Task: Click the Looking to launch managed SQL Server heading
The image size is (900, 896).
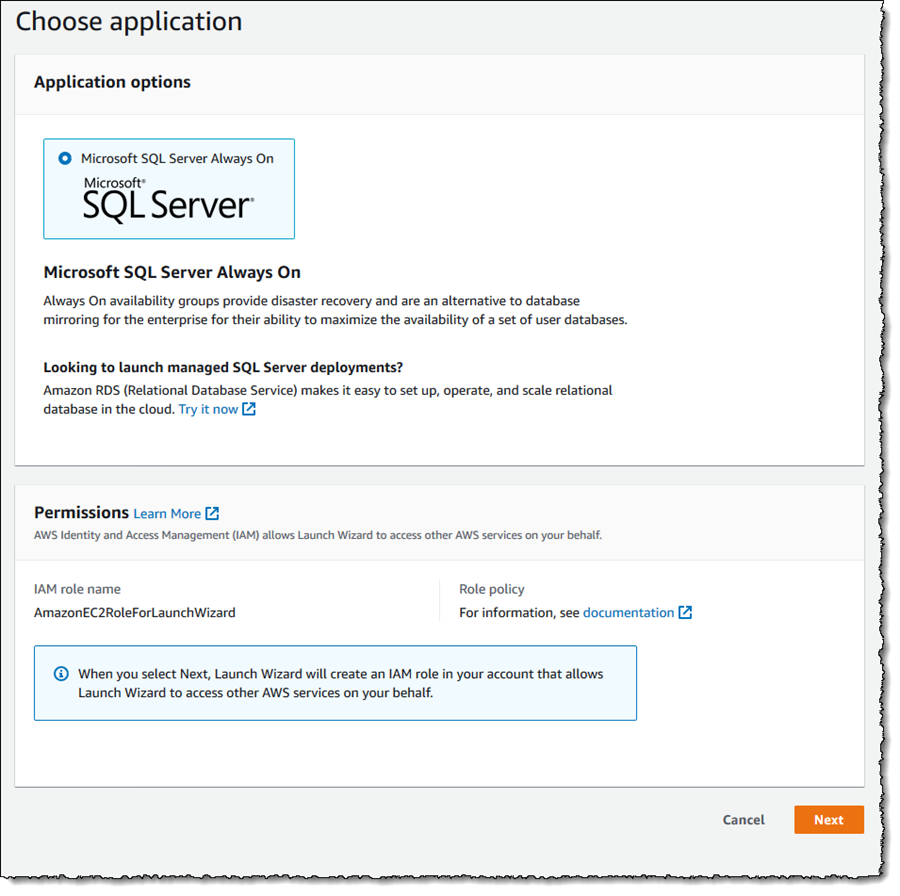Action: point(223,367)
